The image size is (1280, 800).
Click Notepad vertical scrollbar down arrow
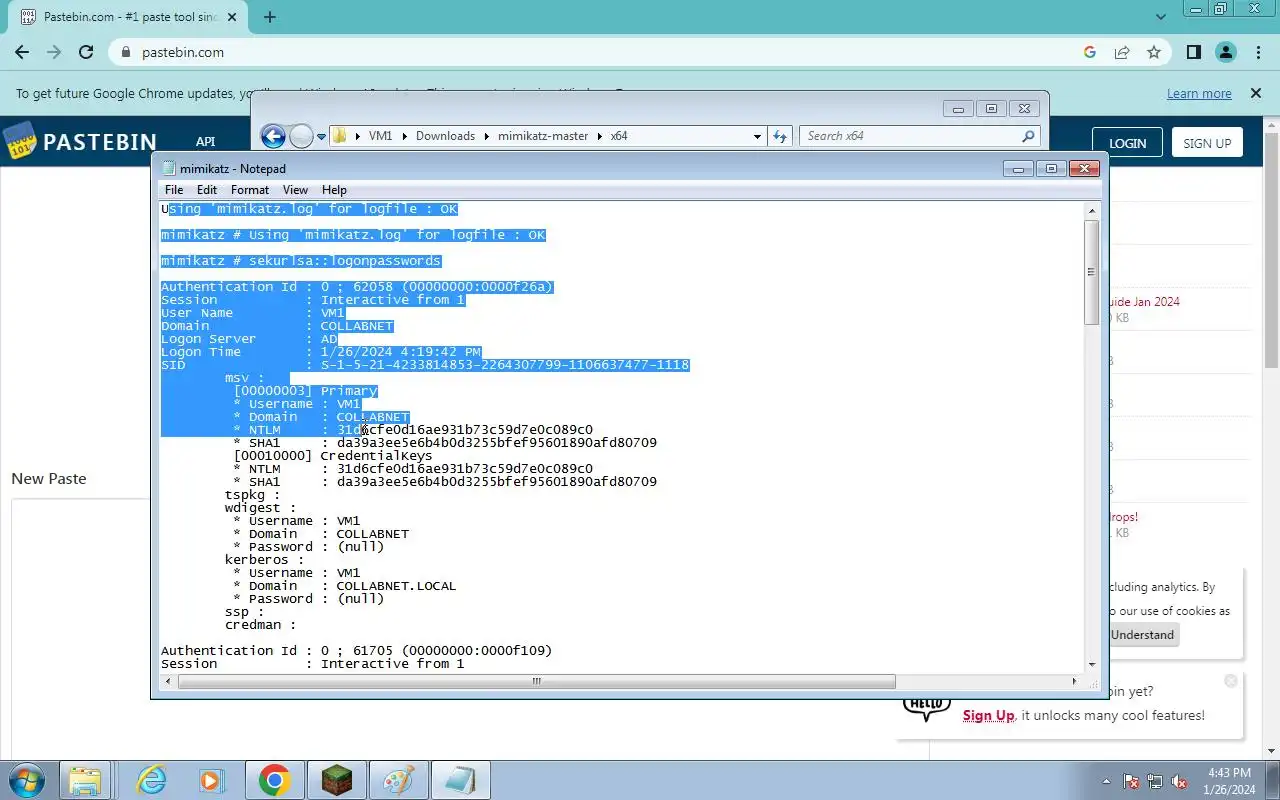[1091, 664]
